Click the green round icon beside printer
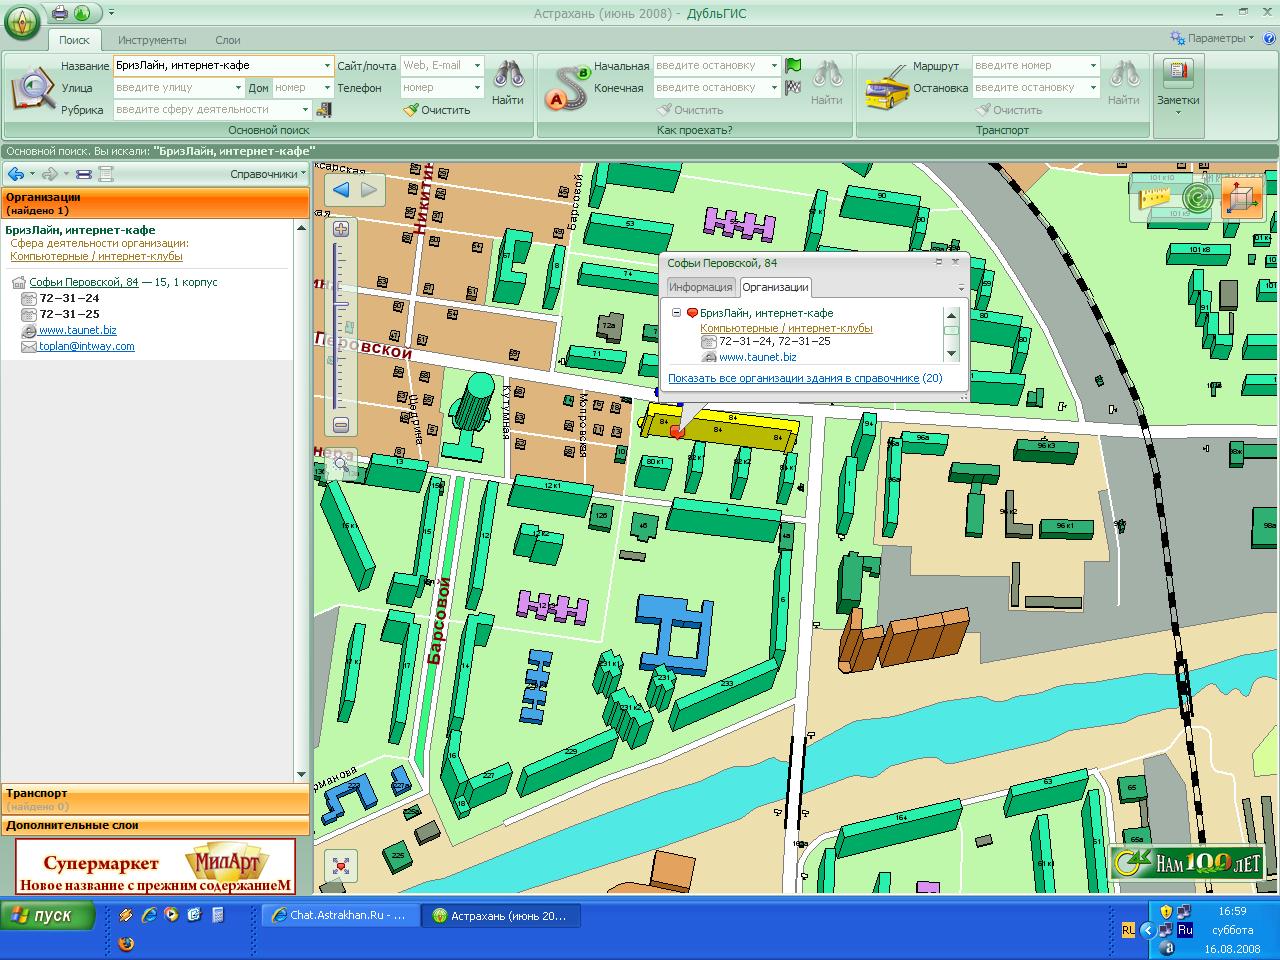The image size is (1280, 960). tap(82, 13)
